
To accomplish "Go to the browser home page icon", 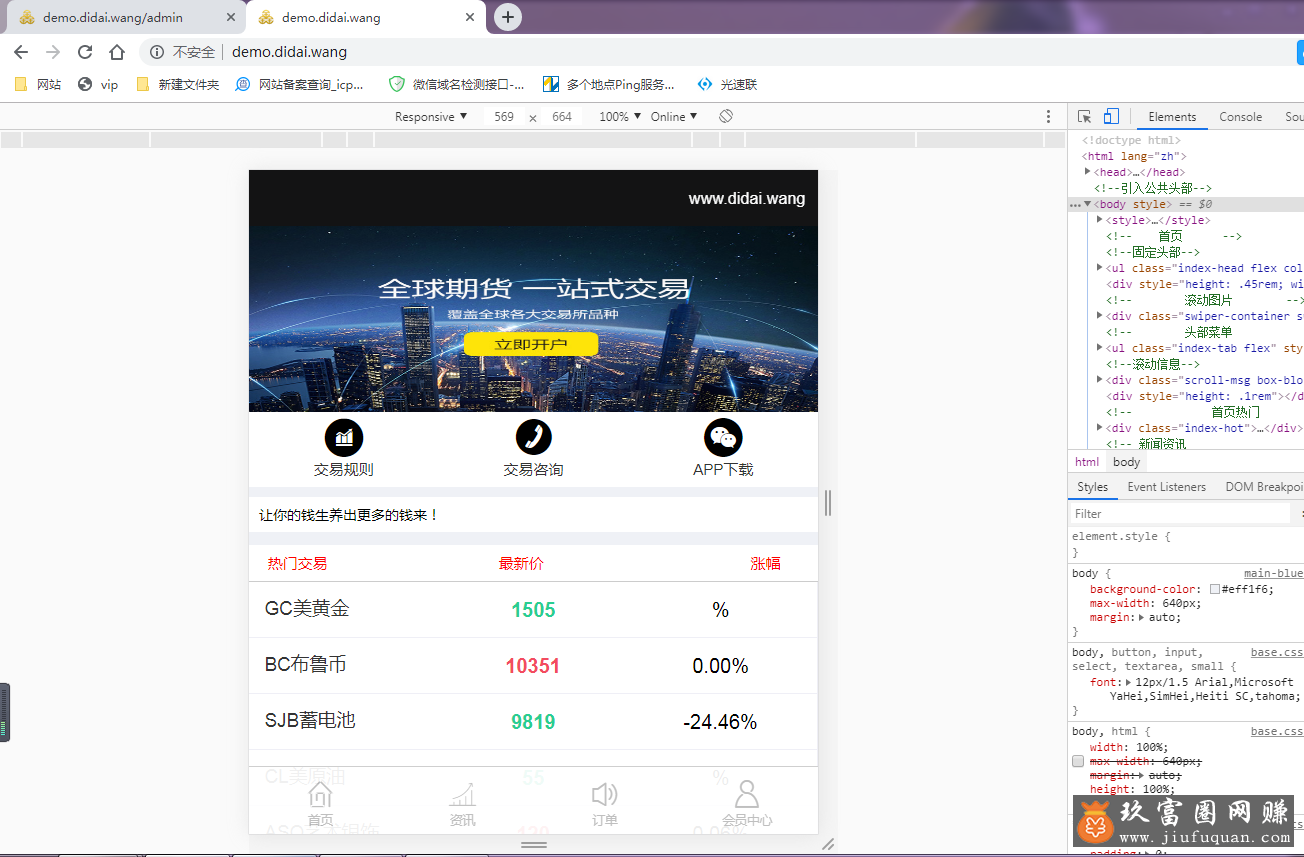I will coord(117,52).
